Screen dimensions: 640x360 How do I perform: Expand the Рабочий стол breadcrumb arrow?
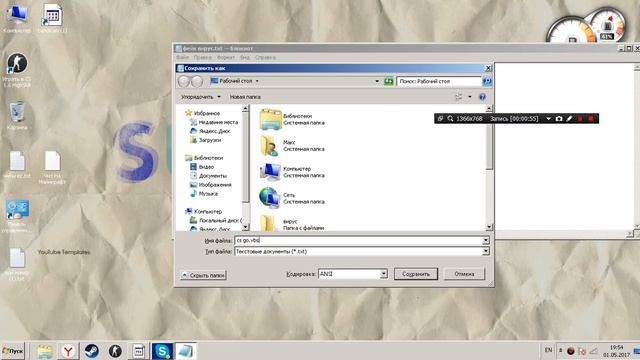pos(257,81)
